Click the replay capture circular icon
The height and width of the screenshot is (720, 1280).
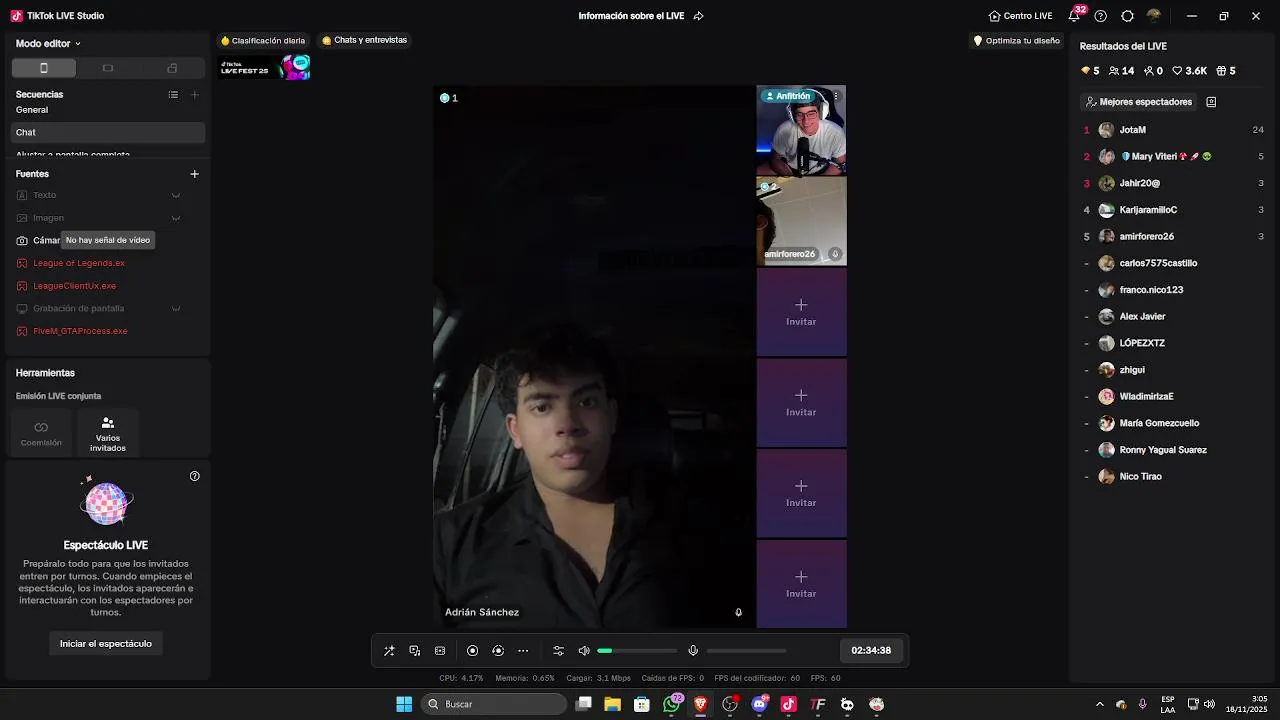click(498, 651)
